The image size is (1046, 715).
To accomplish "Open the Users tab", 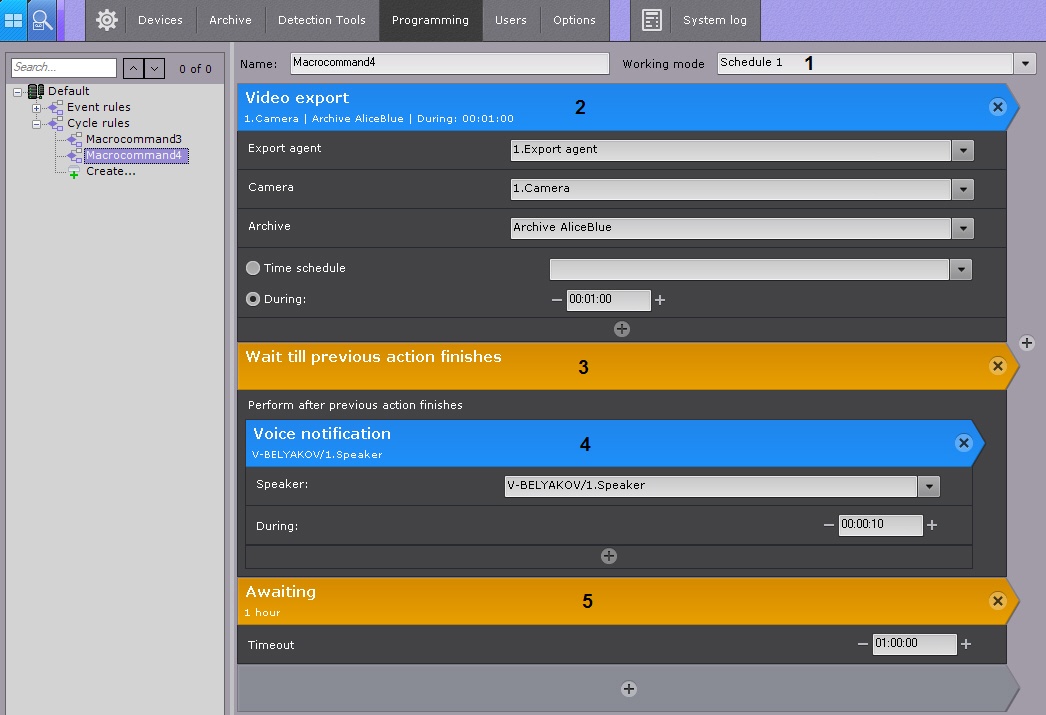I will pos(510,20).
